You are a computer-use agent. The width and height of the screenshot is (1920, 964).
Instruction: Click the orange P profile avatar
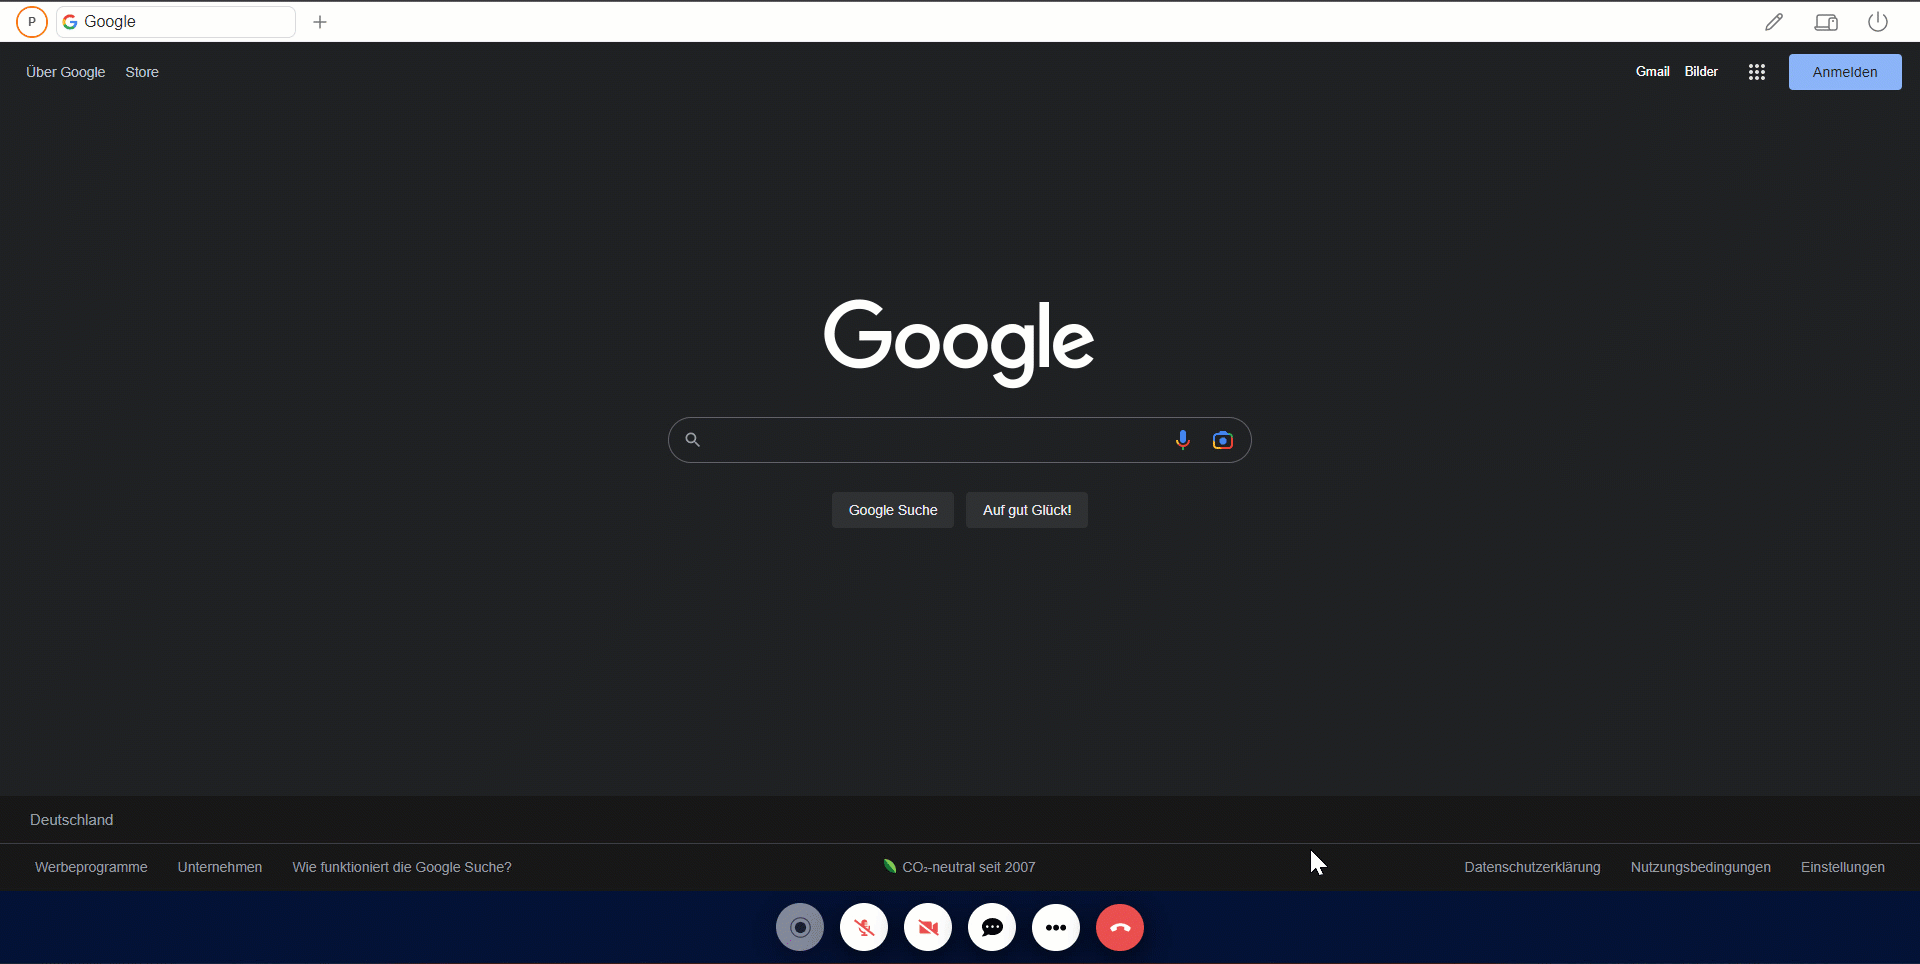32,21
